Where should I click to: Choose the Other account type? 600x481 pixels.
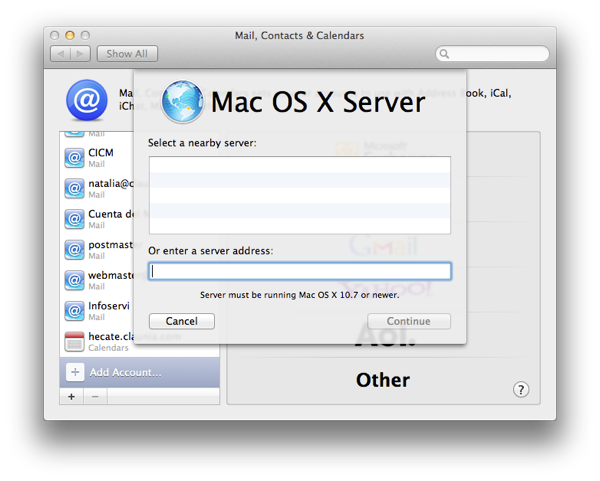point(383,380)
